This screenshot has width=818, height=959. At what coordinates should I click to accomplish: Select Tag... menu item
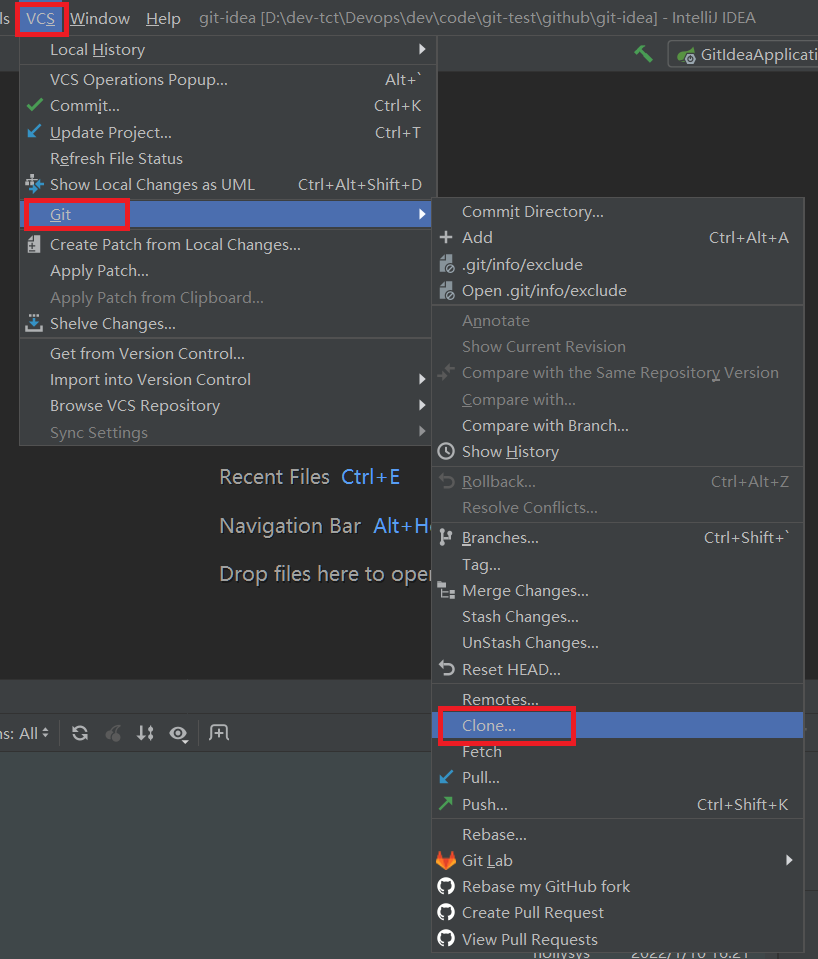(618, 565)
